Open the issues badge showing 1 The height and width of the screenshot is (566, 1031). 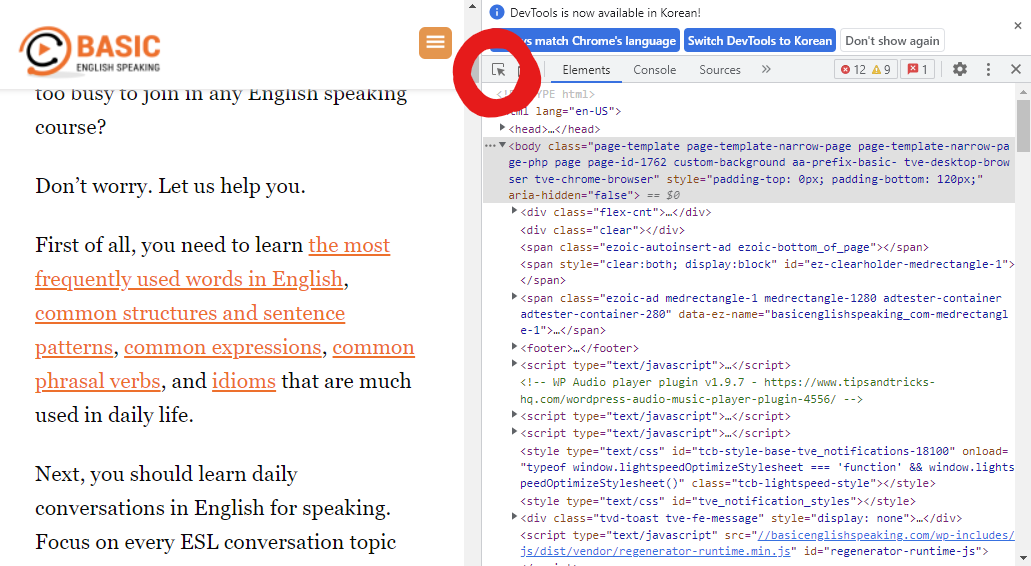point(918,70)
